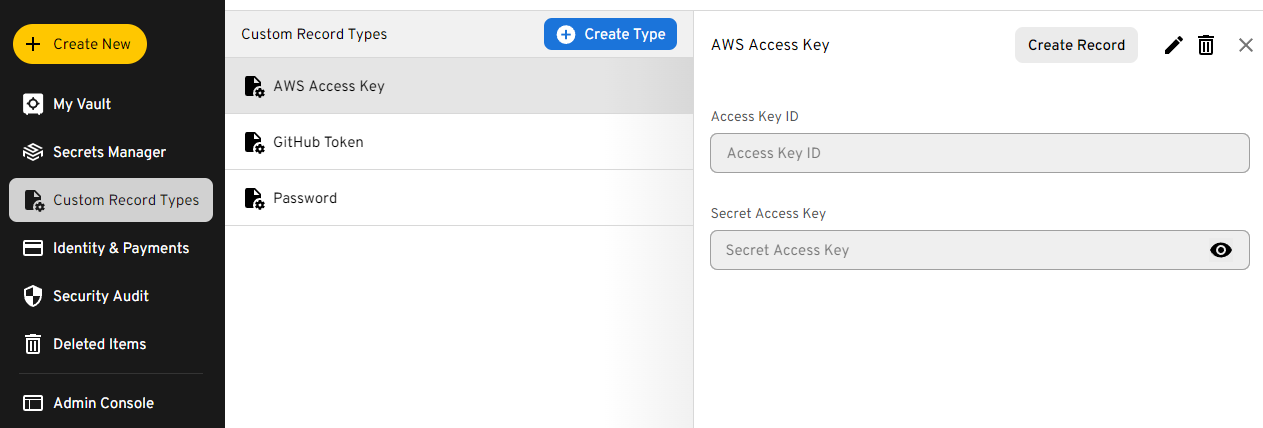Toggle Secret Access Key visibility eye
1263x428 pixels.
1220,250
